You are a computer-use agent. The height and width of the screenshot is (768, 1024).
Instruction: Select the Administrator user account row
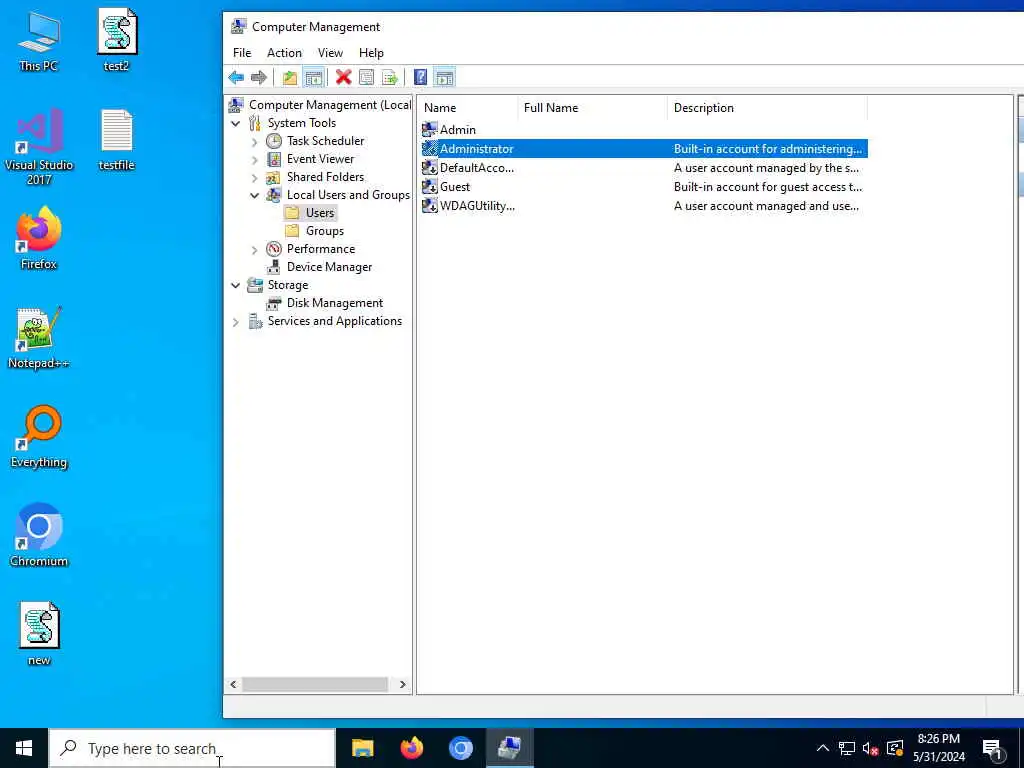click(x=644, y=149)
